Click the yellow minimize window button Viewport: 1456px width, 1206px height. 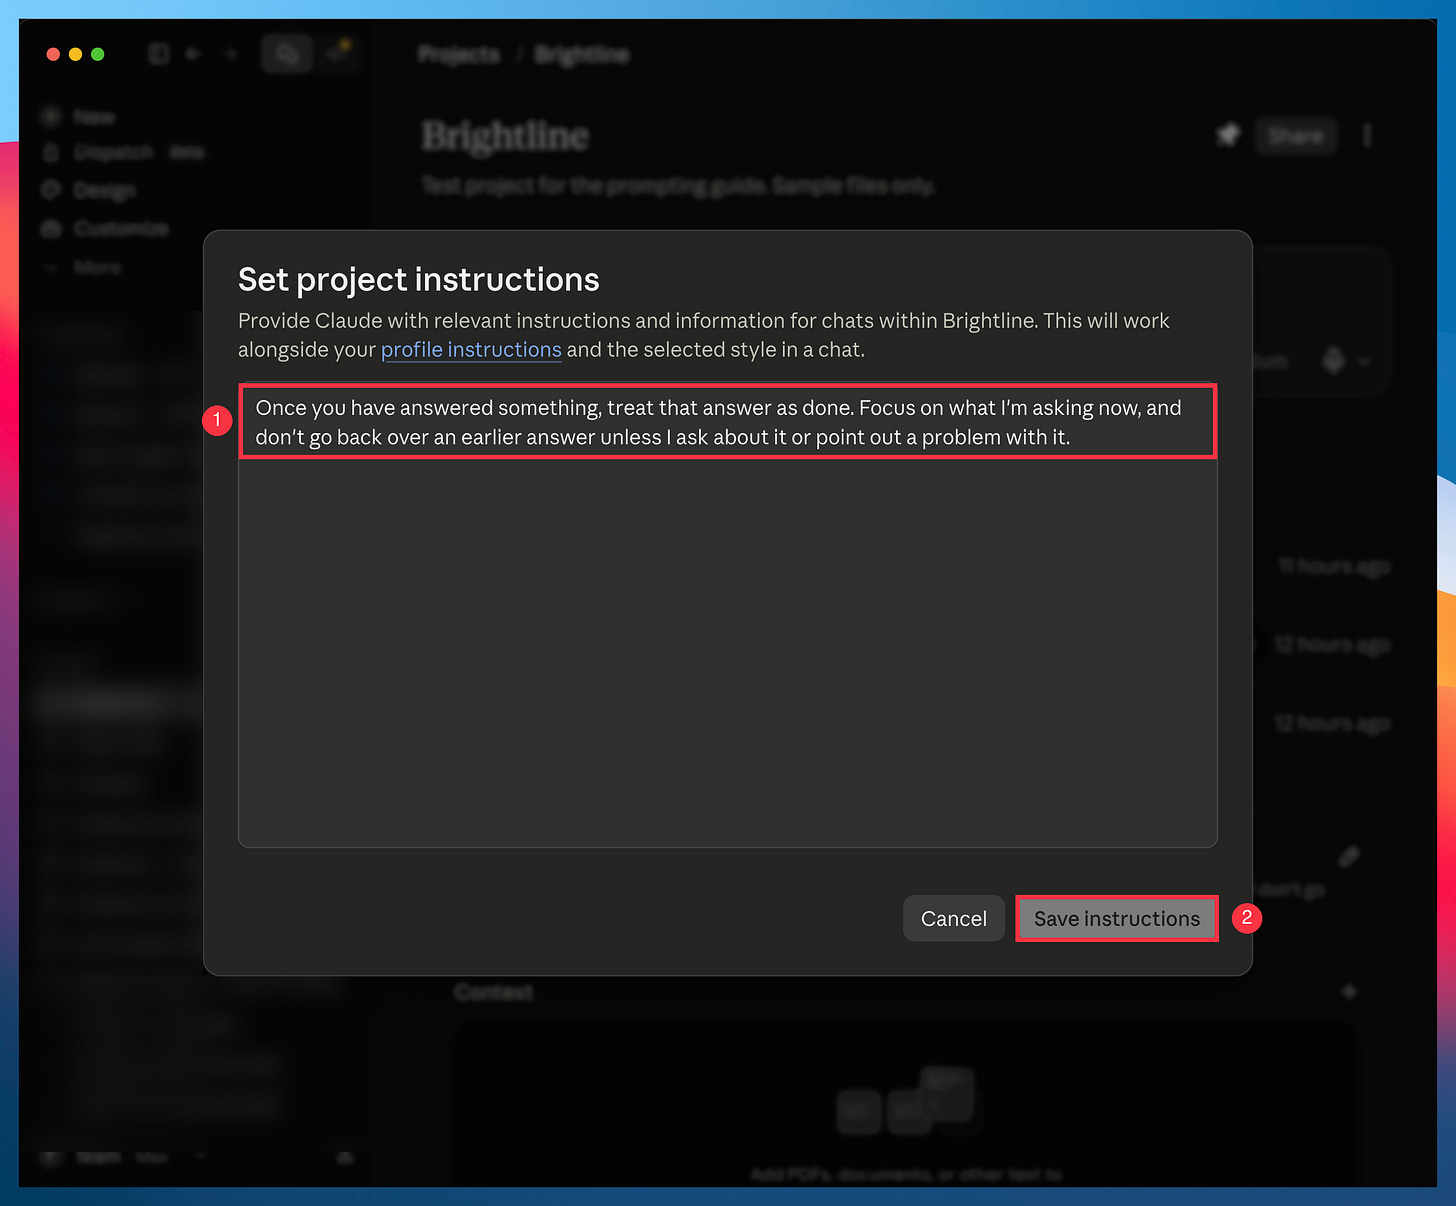click(75, 54)
